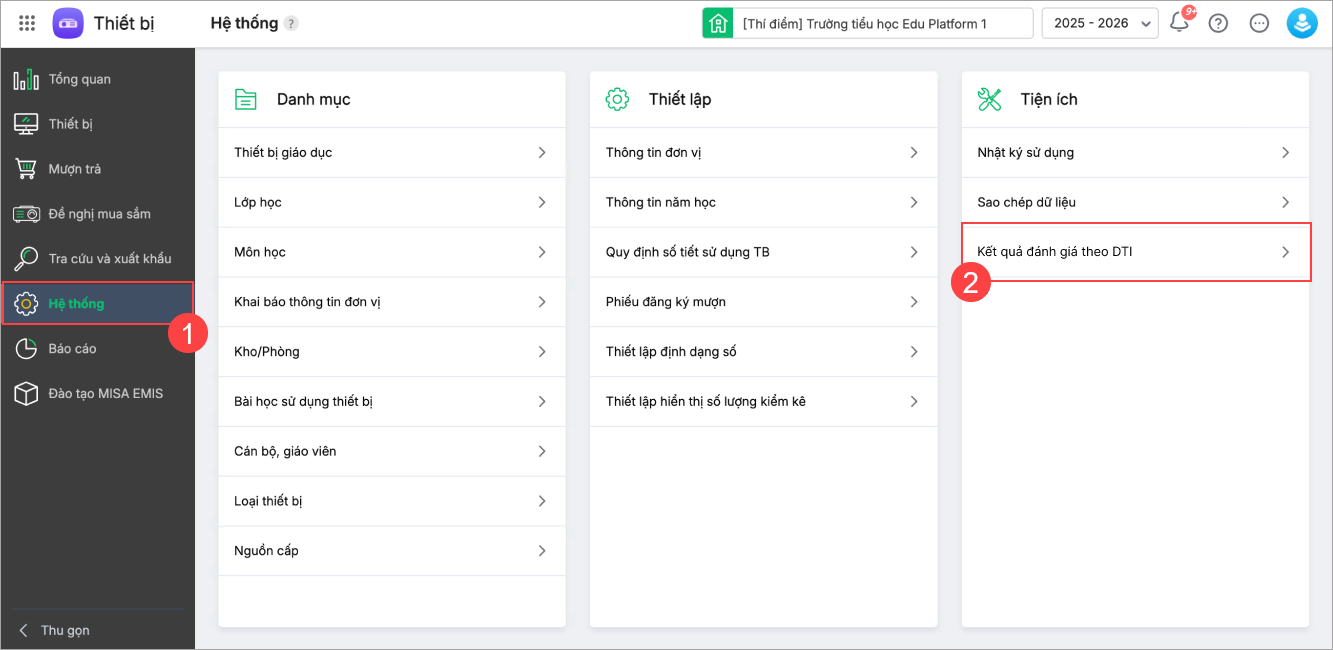Go to Tổng quan in sidebar
This screenshot has width=1333, height=650.
[x=79, y=79]
